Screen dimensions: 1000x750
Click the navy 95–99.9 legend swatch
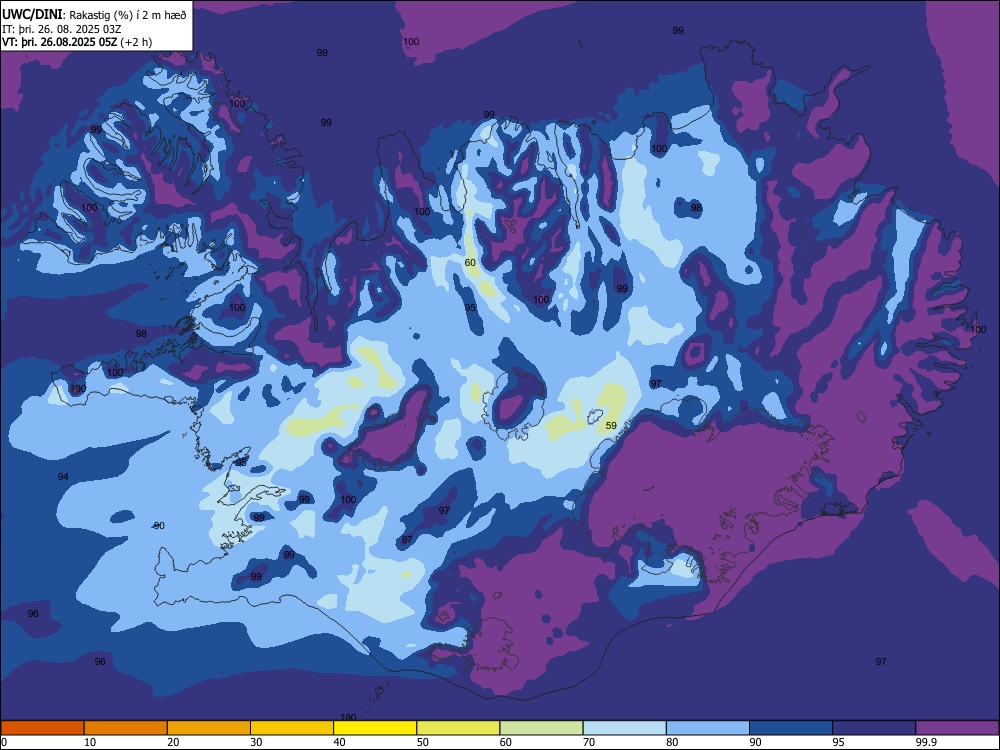[x=874, y=728]
